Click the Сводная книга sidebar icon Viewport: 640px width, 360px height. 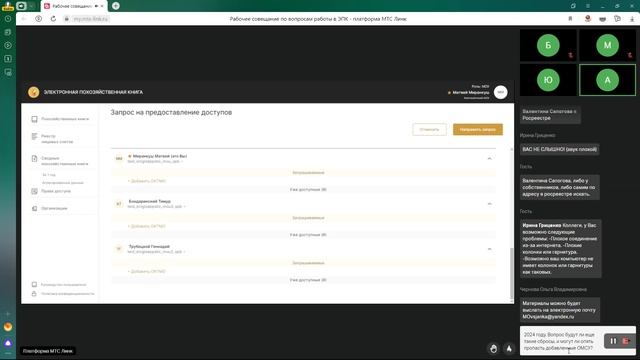34,158
